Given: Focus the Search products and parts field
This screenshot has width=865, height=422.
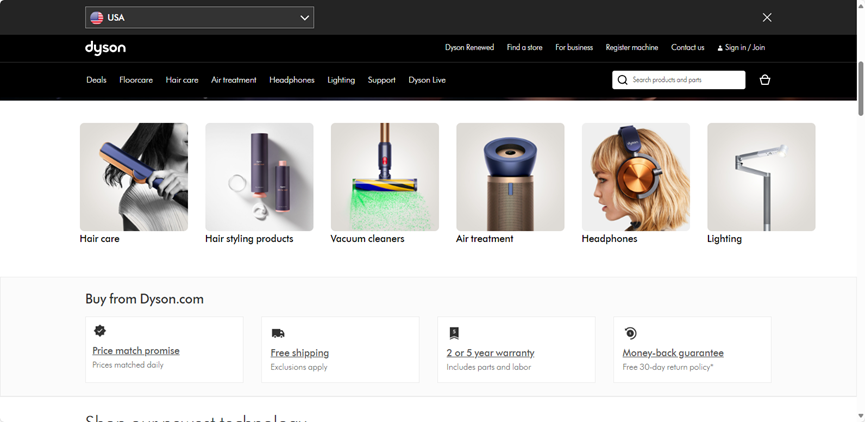Looking at the screenshot, I should click(679, 80).
